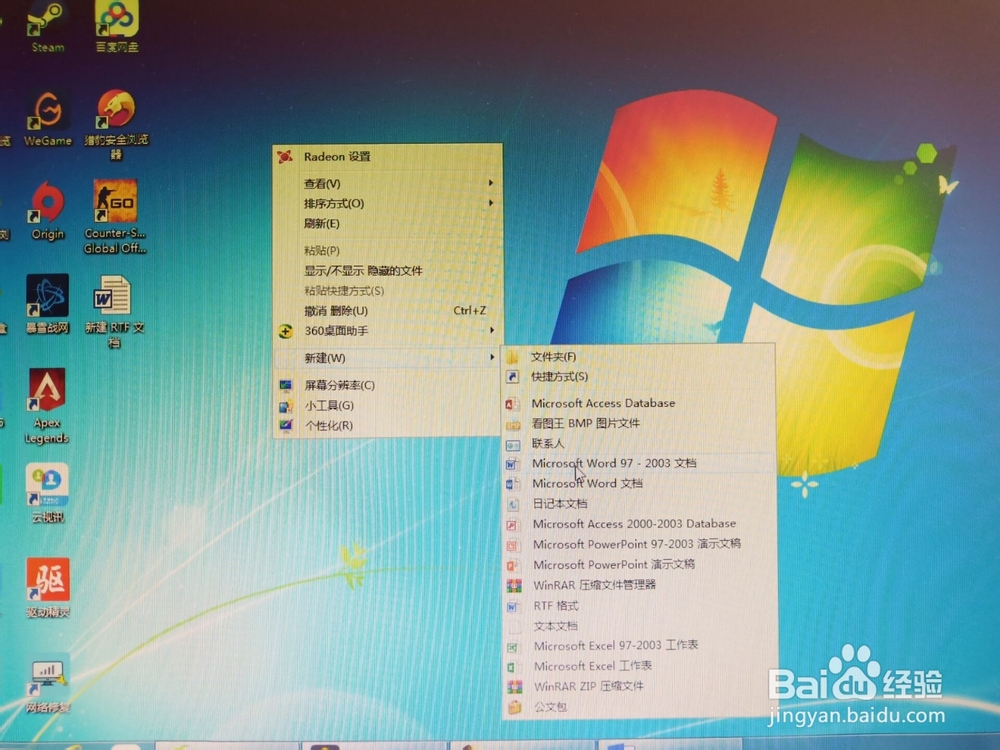Click the WinRAR 压缩文件管理器 icon

[514, 585]
